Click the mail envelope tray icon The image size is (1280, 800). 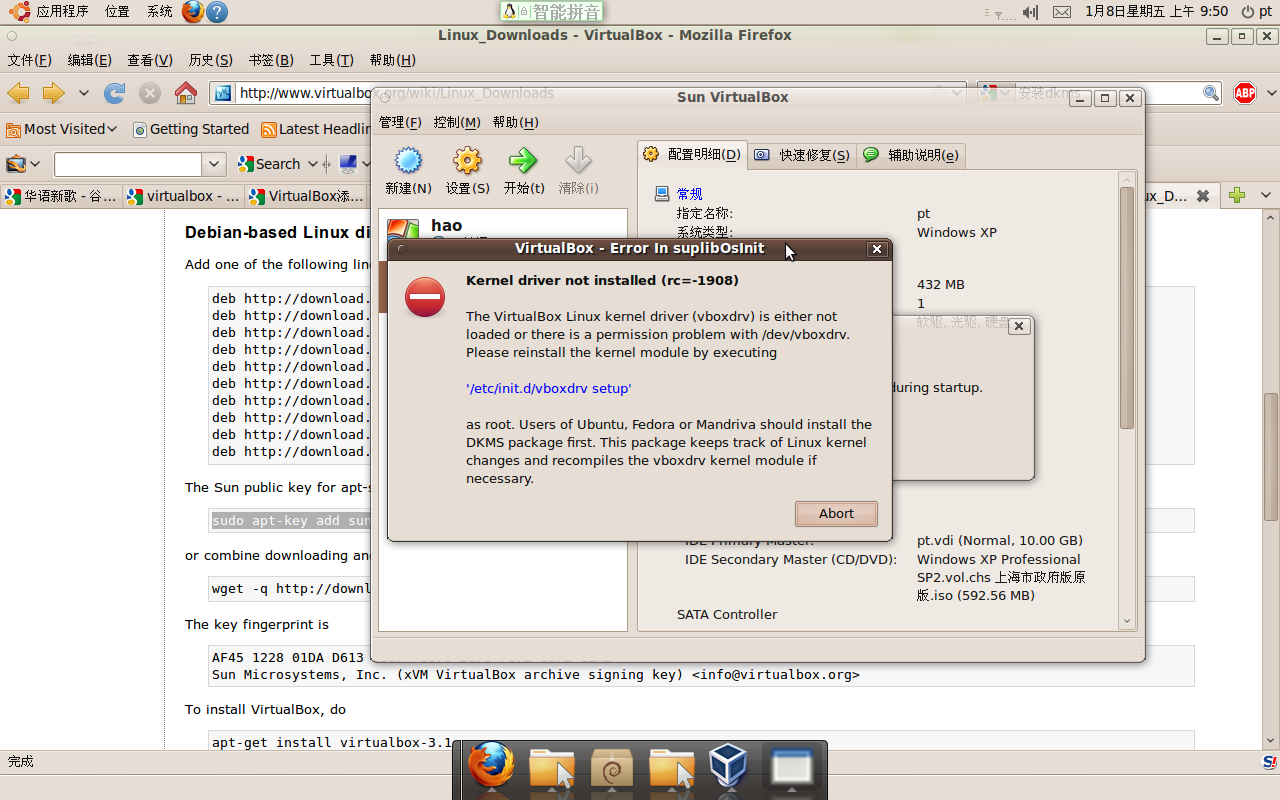point(1062,11)
